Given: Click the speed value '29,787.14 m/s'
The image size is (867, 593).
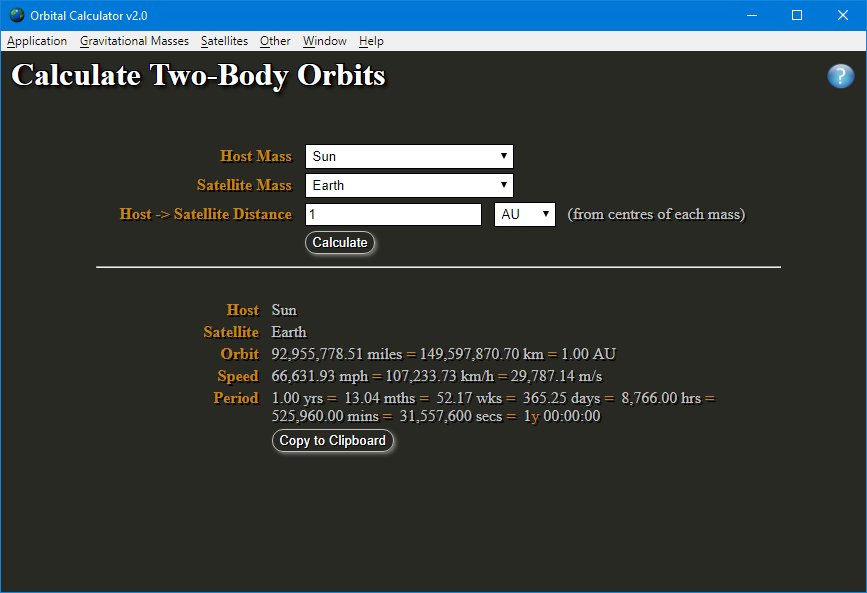Looking at the screenshot, I should tap(556, 376).
